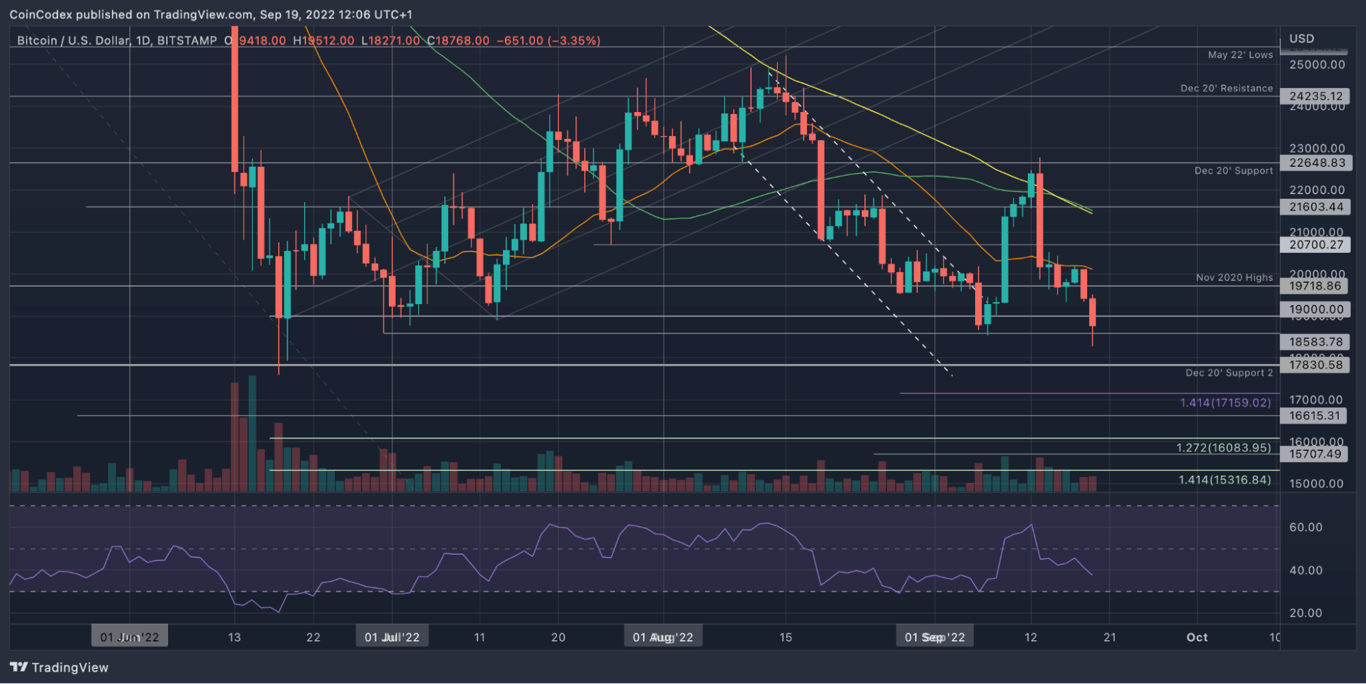Select the 1.414(17159.02) Fibonacci level label

tap(1224, 403)
